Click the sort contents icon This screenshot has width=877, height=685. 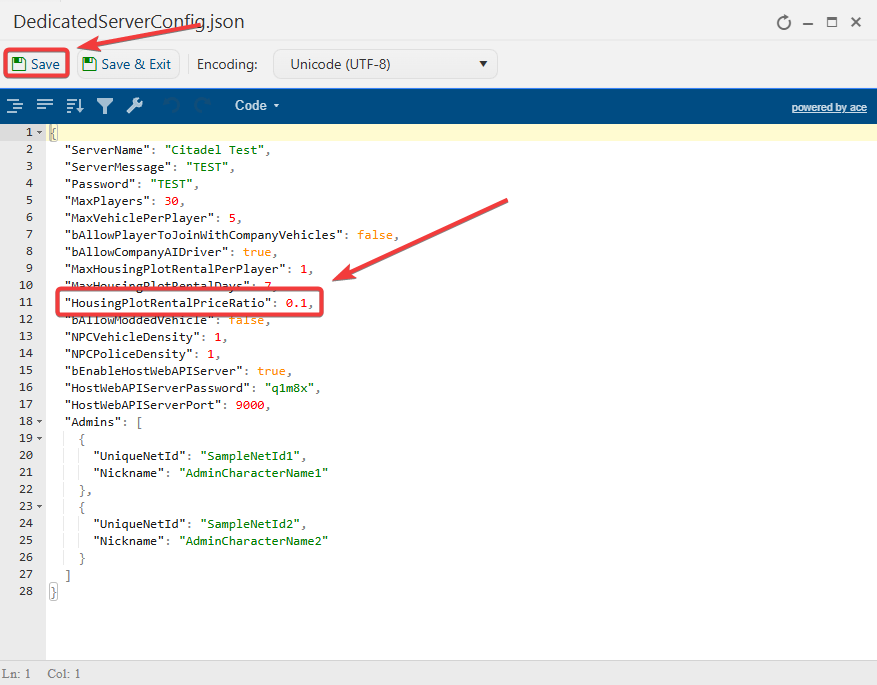[x=75, y=105]
